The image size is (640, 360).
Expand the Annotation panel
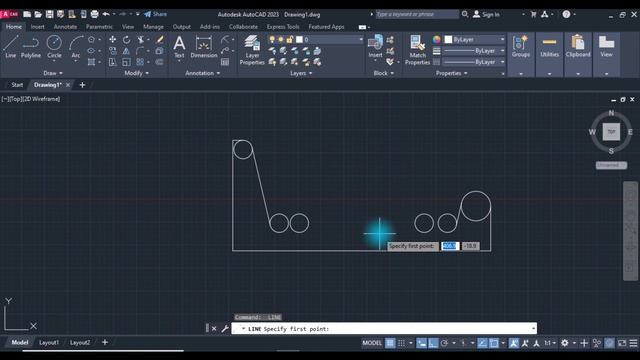[202, 73]
